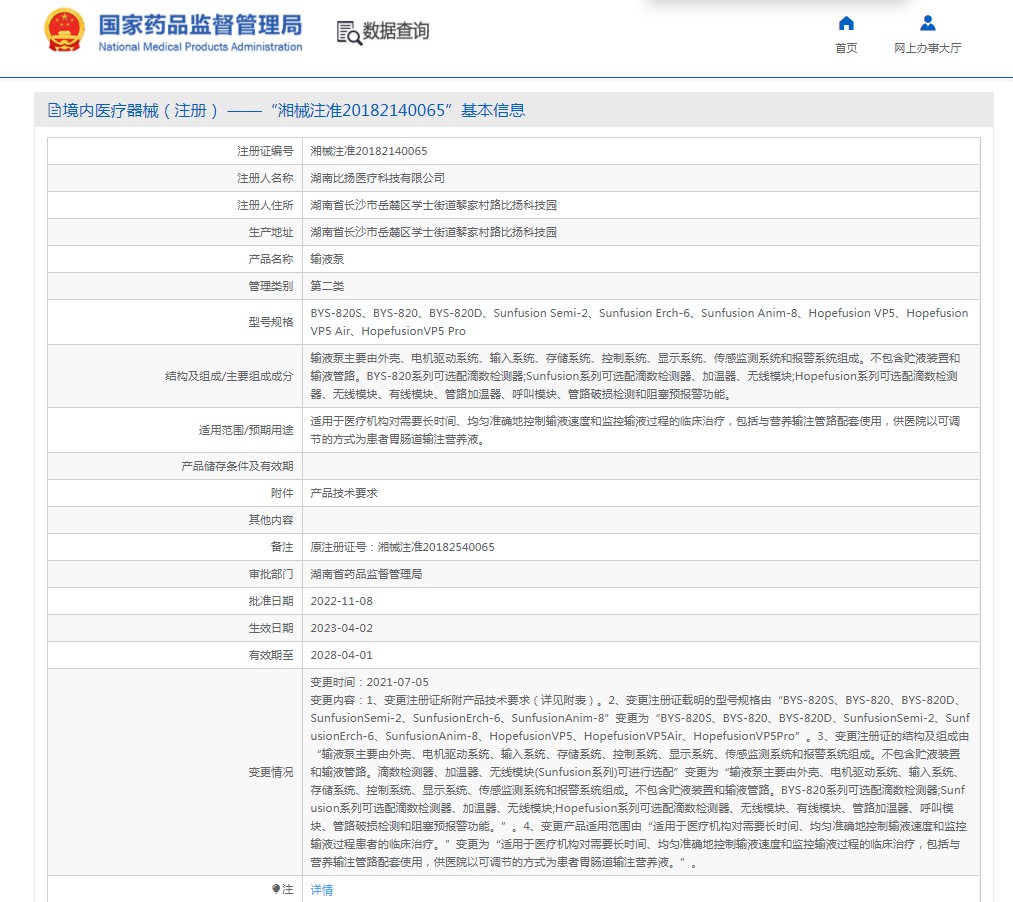The height and width of the screenshot is (902, 1013).
Task: Click the registration number 湘械注准20182140065 cell
Action: pos(369,151)
